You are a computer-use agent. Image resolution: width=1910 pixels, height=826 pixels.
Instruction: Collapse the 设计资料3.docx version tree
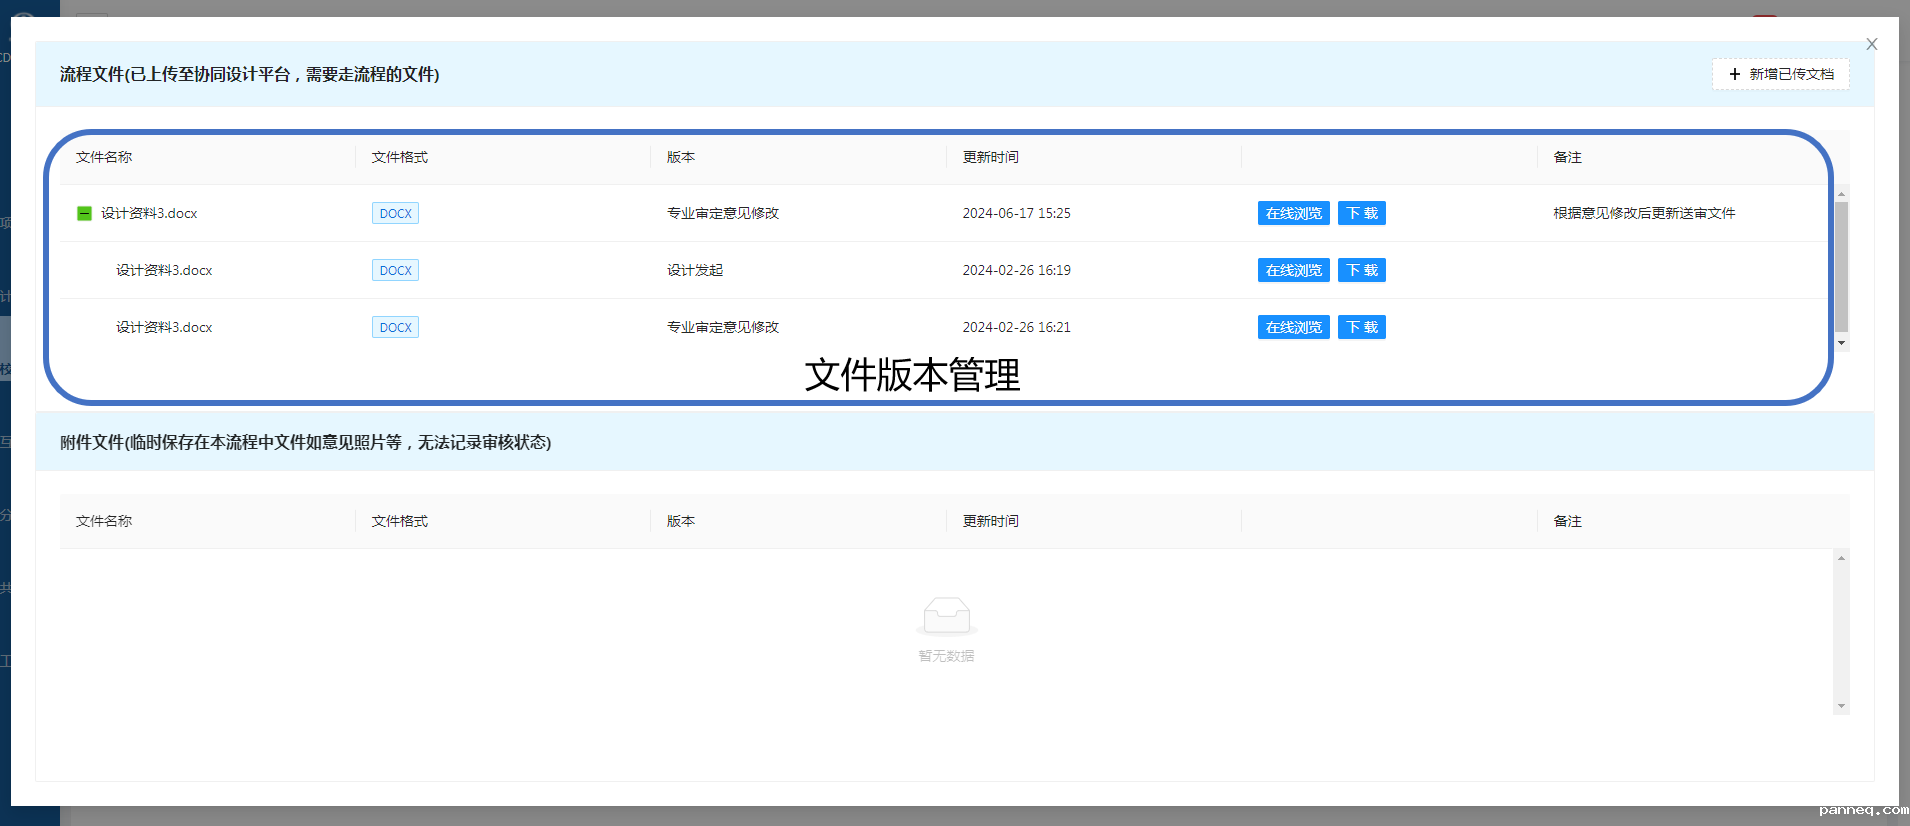coord(85,213)
